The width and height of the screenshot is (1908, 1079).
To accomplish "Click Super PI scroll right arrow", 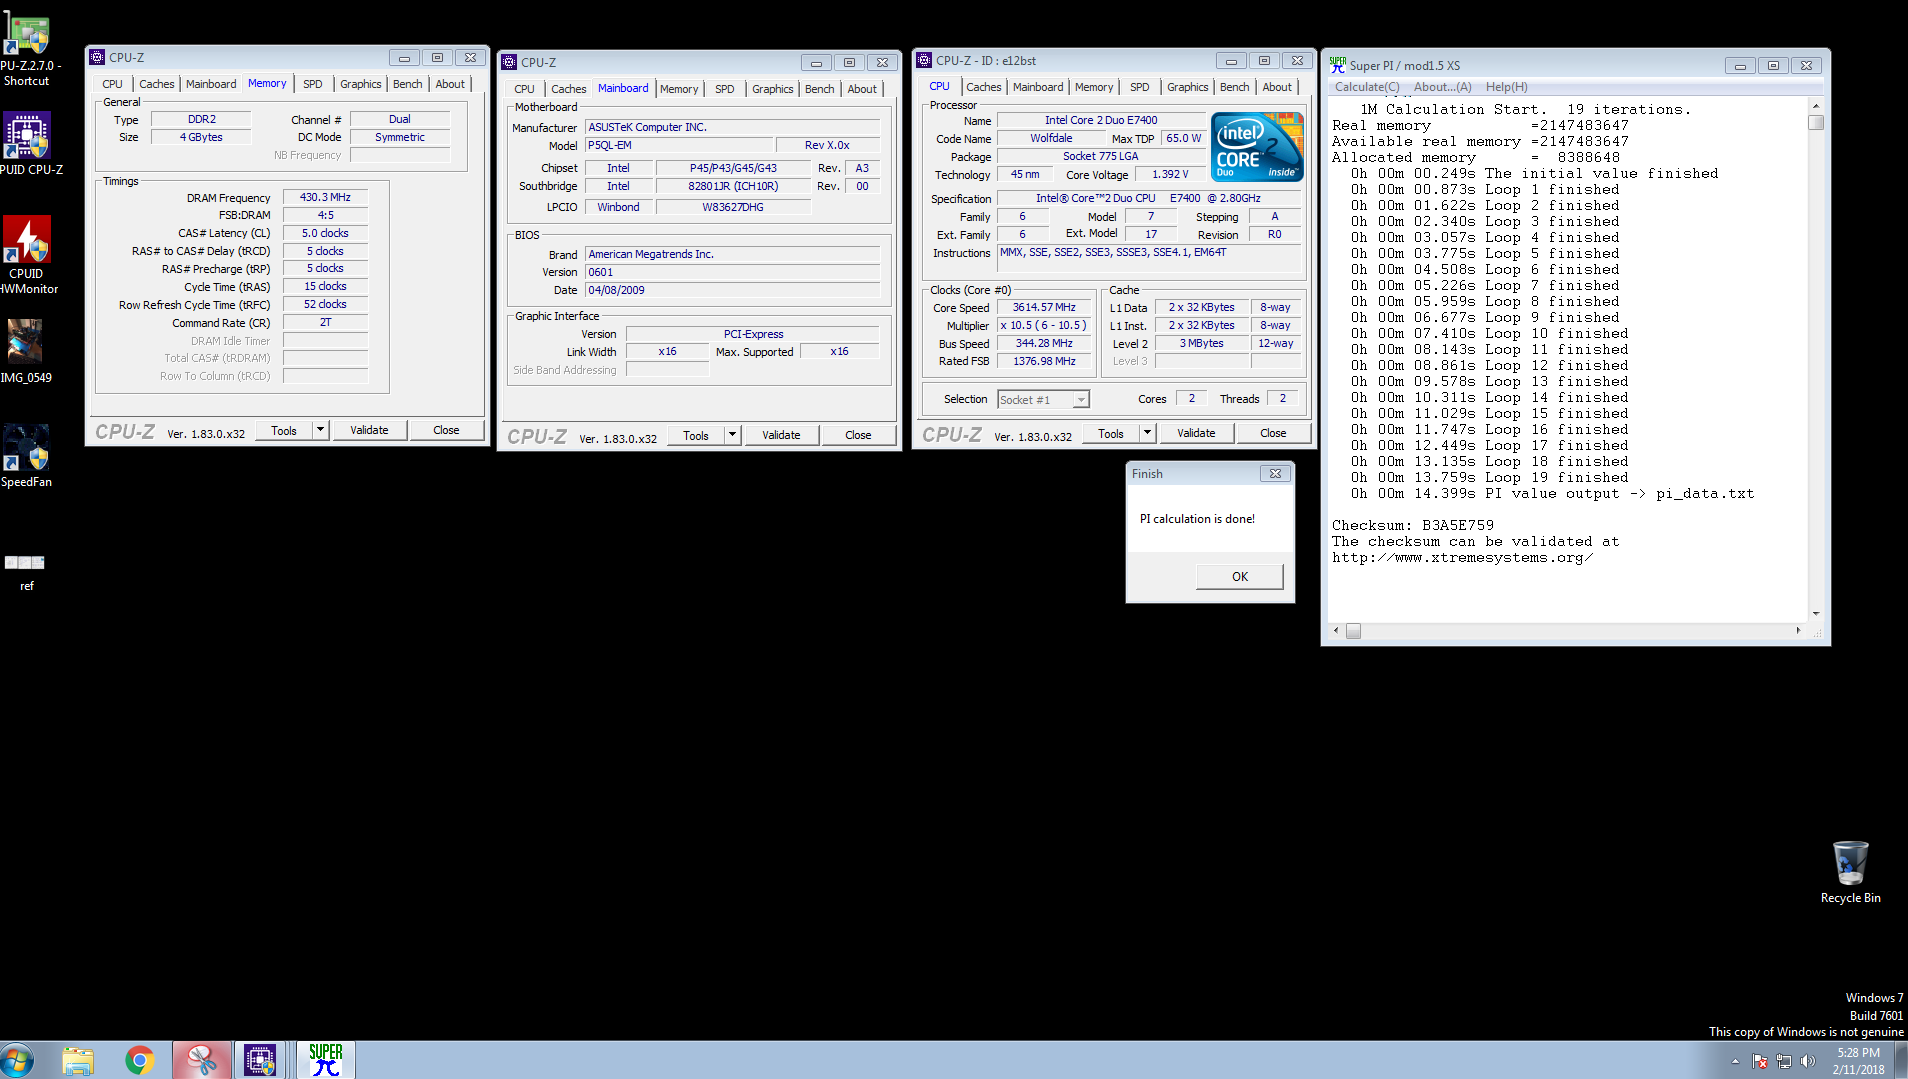I will click(x=1799, y=631).
